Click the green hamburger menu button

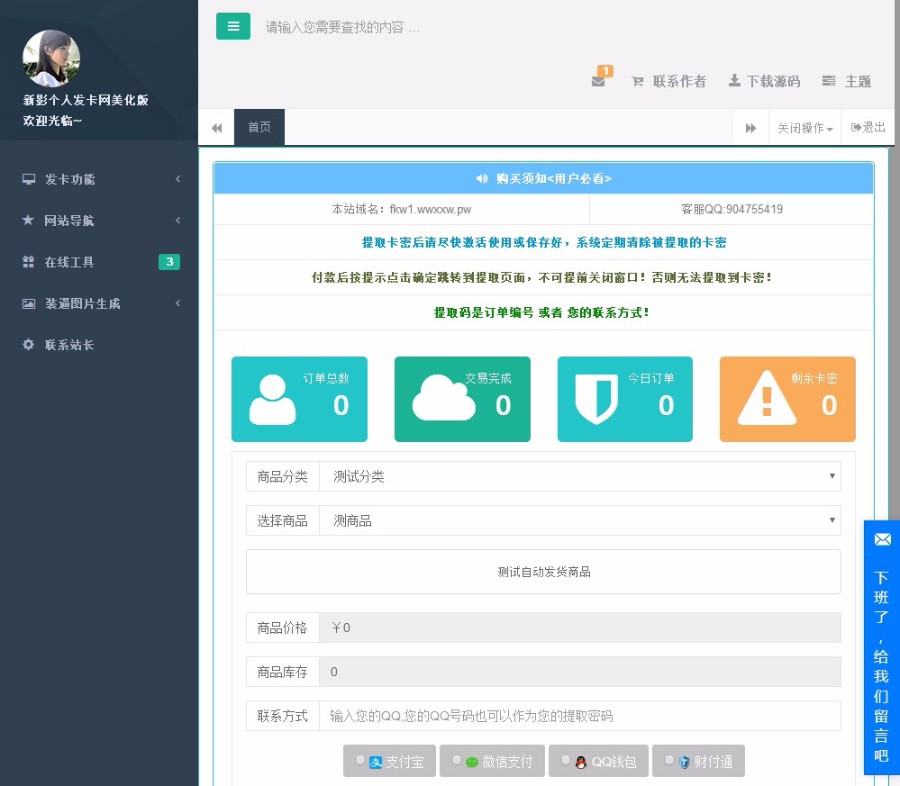(233, 25)
